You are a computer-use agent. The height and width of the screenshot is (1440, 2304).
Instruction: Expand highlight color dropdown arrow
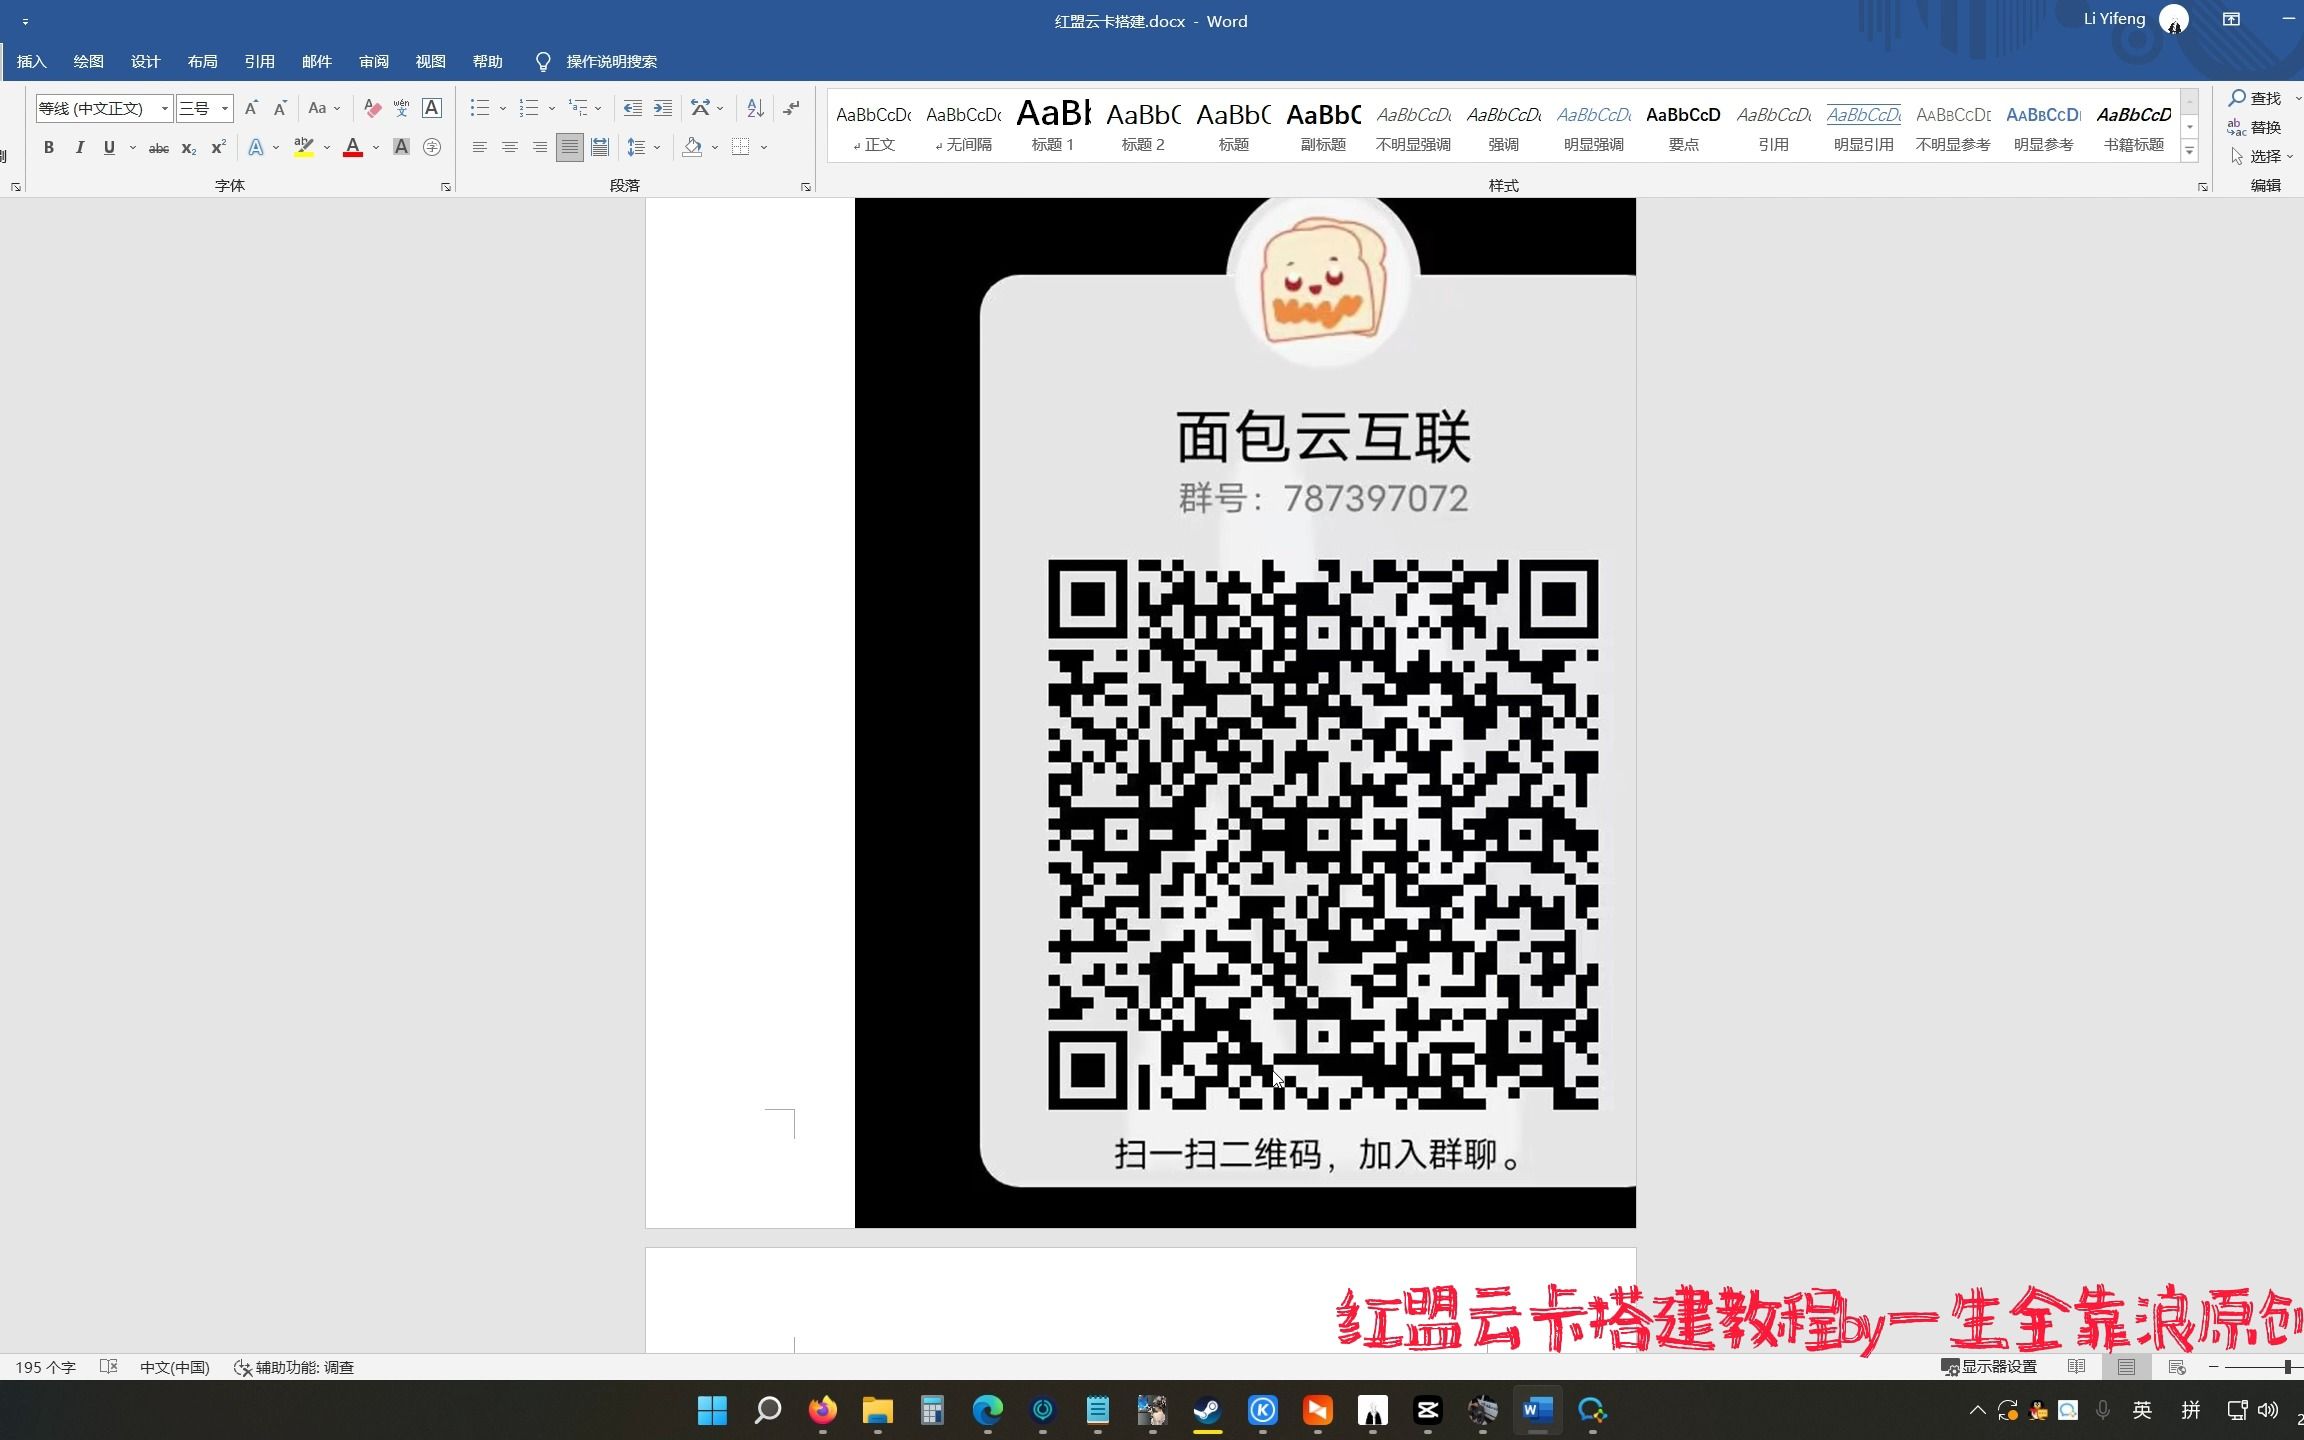(327, 148)
